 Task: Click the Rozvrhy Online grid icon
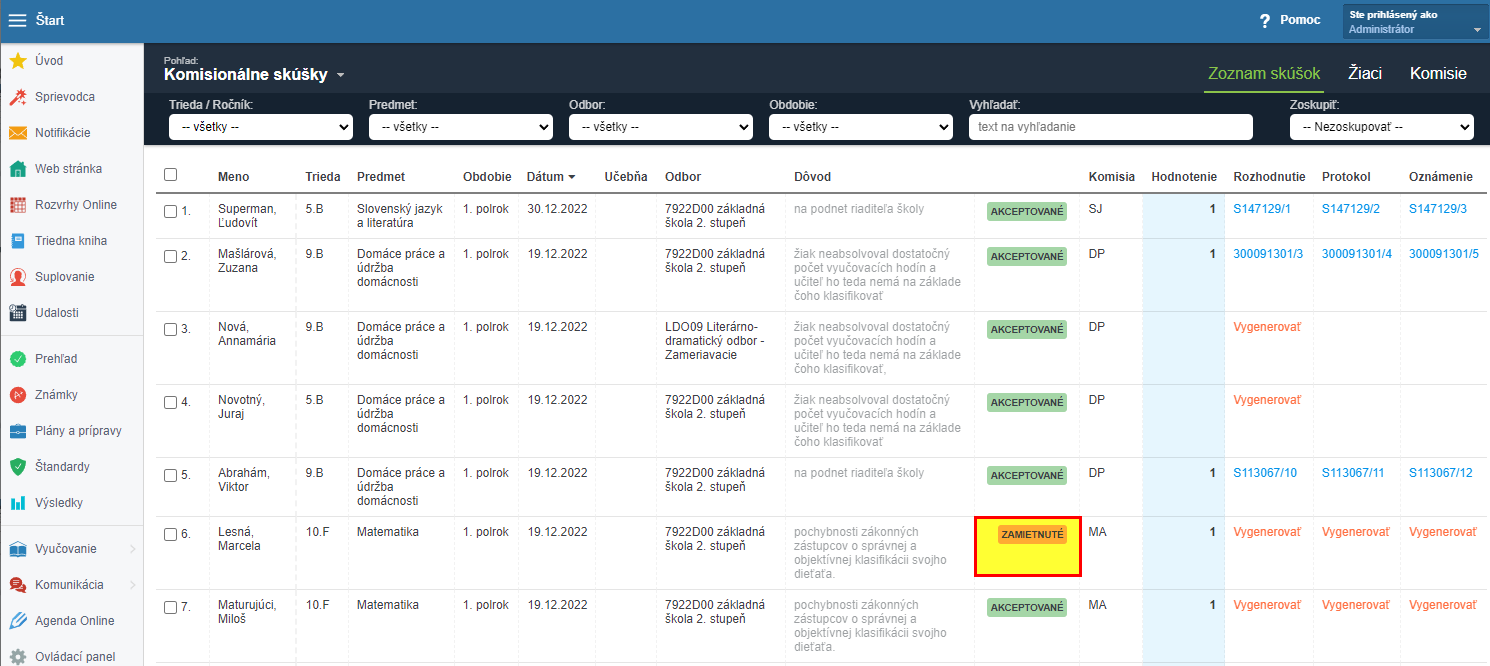(18, 205)
